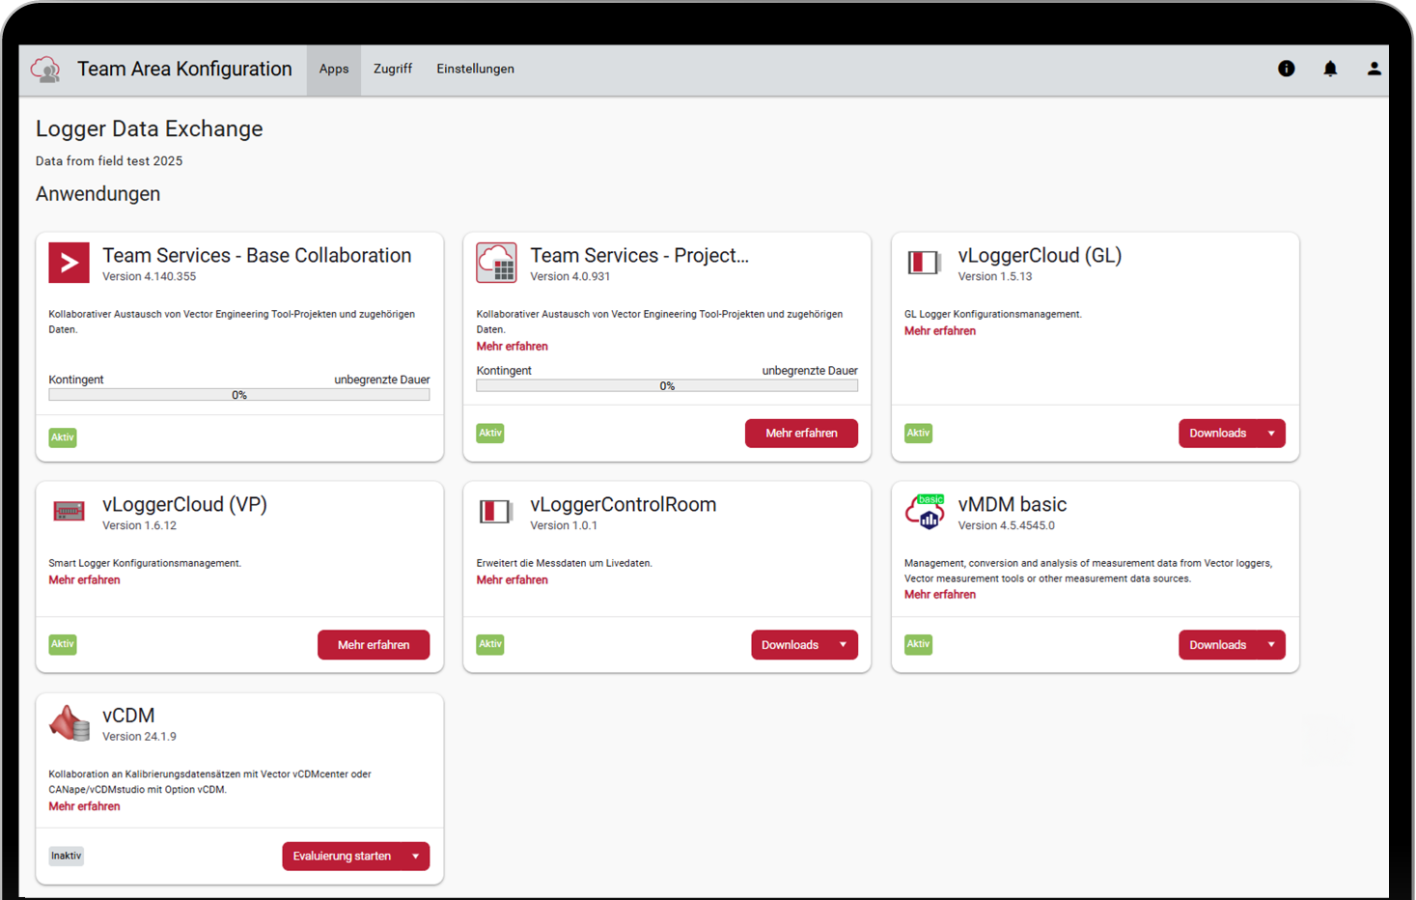Click 'Version 4.140.355' text
Screen dimensions: 1416x900
149,277
